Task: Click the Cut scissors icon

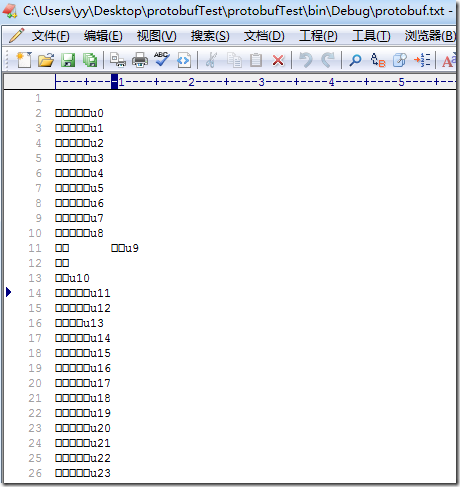Action: coord(211,60)
